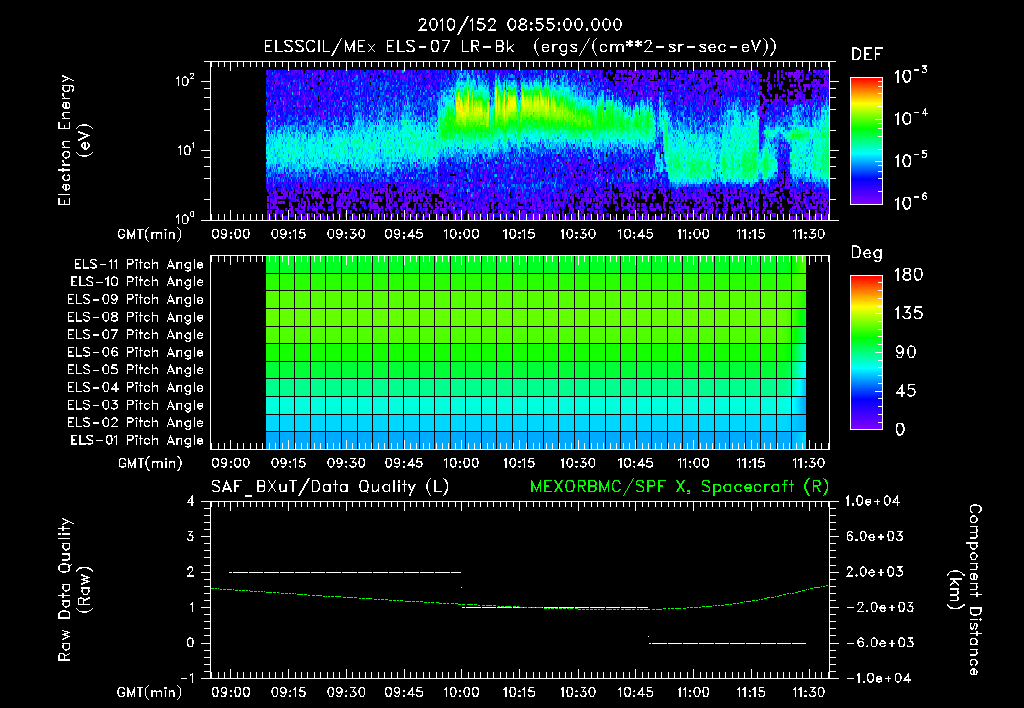The width and height of the screenshot is (1024, 708).
Task: Click the 1.0e+04 right axis value
Action: tap(872, 501)
